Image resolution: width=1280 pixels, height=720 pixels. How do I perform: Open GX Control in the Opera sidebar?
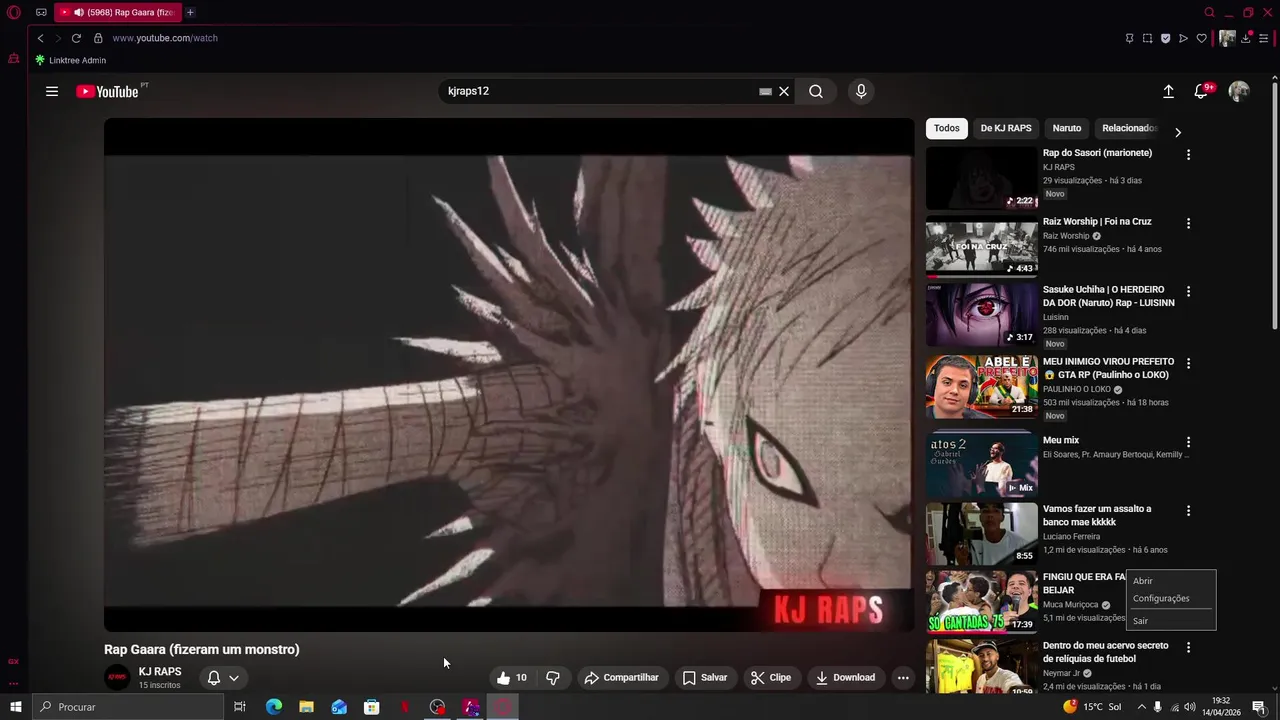14,661
